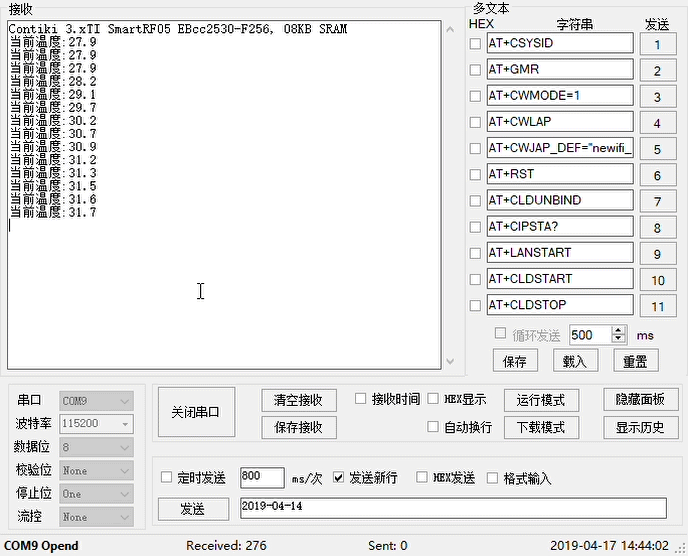This screenshot has height=556, width=688.
Task: Toggle HEX checkbox for AT+GMR row
Action: [475, 70]
